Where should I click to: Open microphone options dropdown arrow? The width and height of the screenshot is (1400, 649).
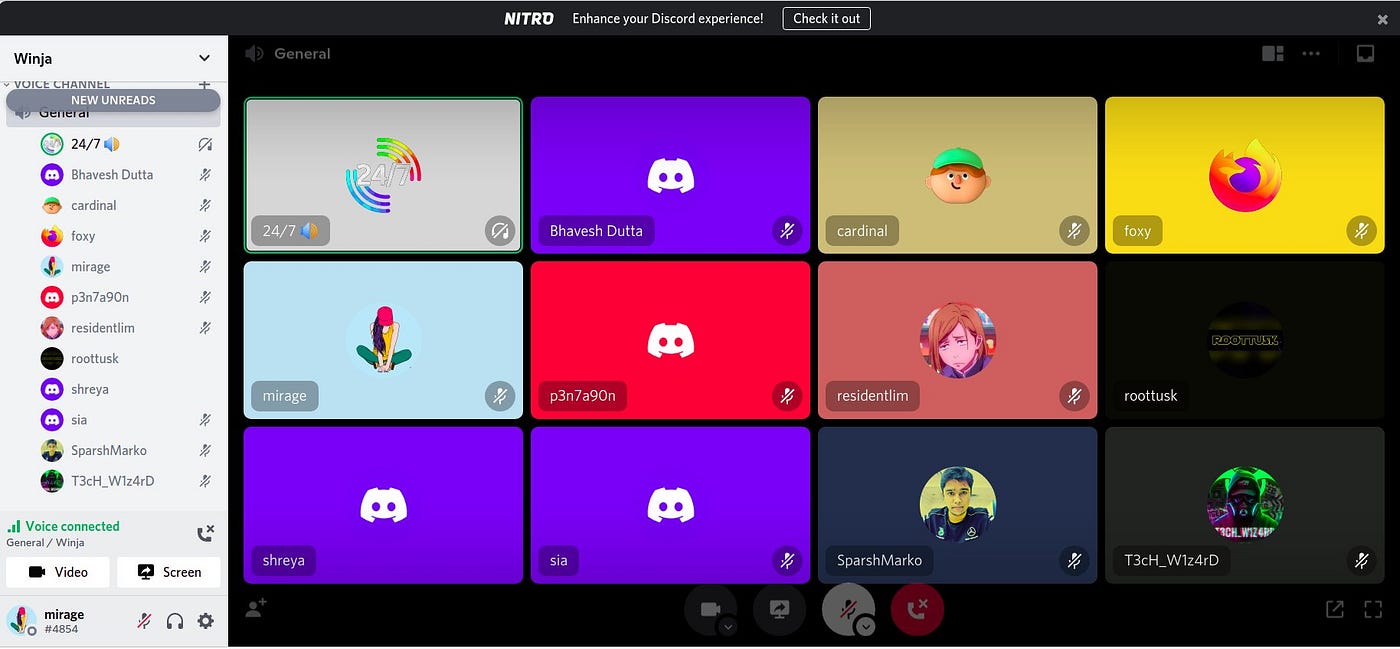point(866,627)
